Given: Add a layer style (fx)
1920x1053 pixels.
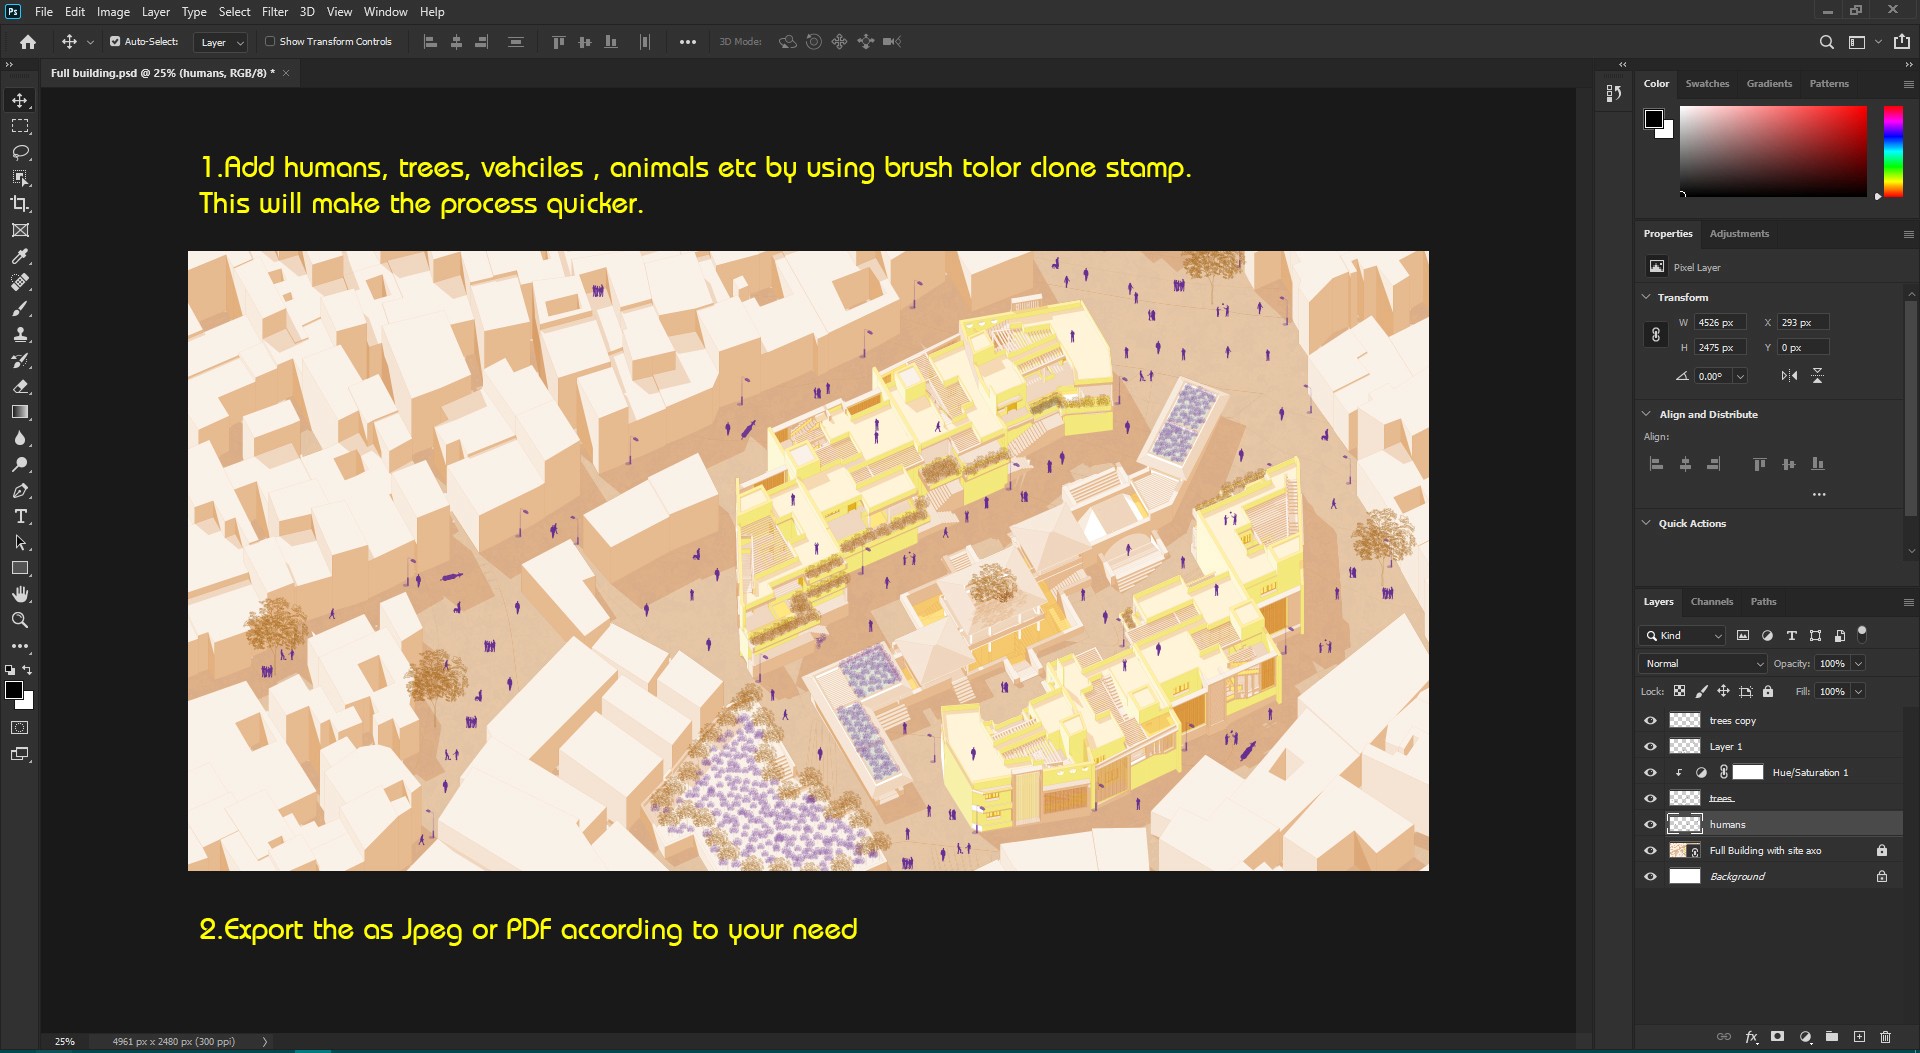Looking at the screenshot, I should pyautogui.click(x=1751, y=1037).
